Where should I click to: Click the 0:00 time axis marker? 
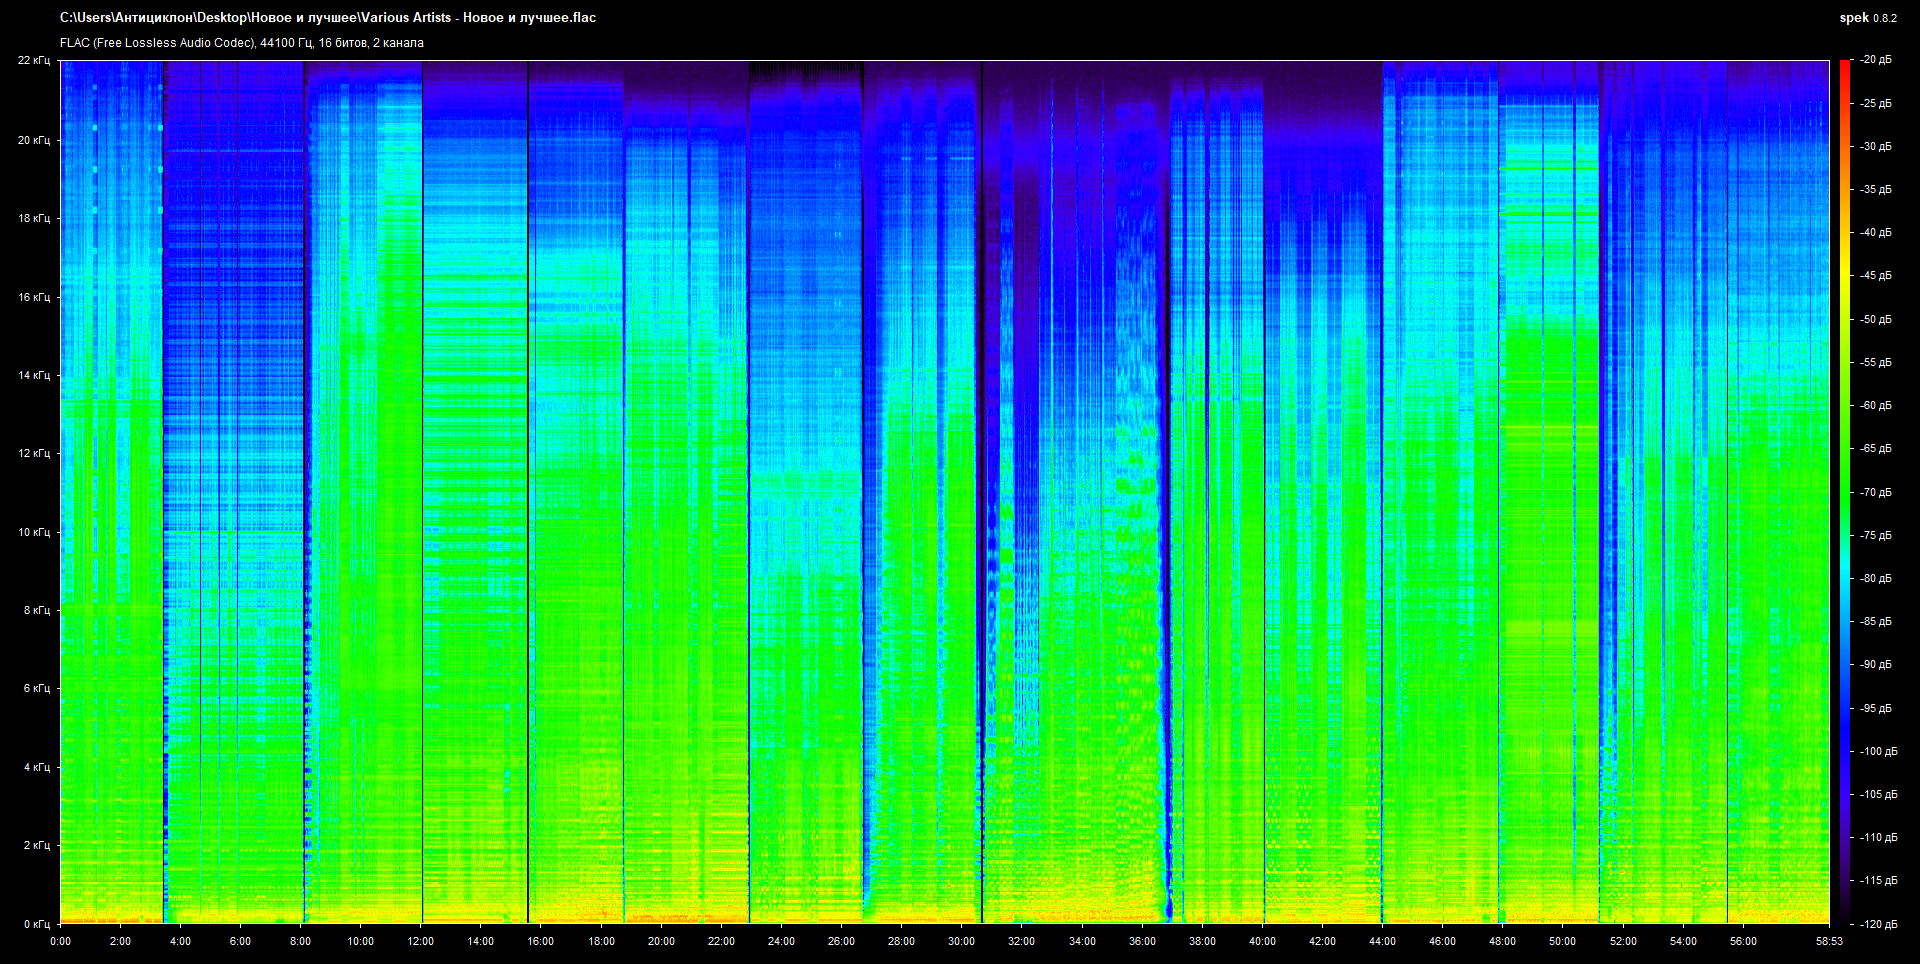coord(60,941)
